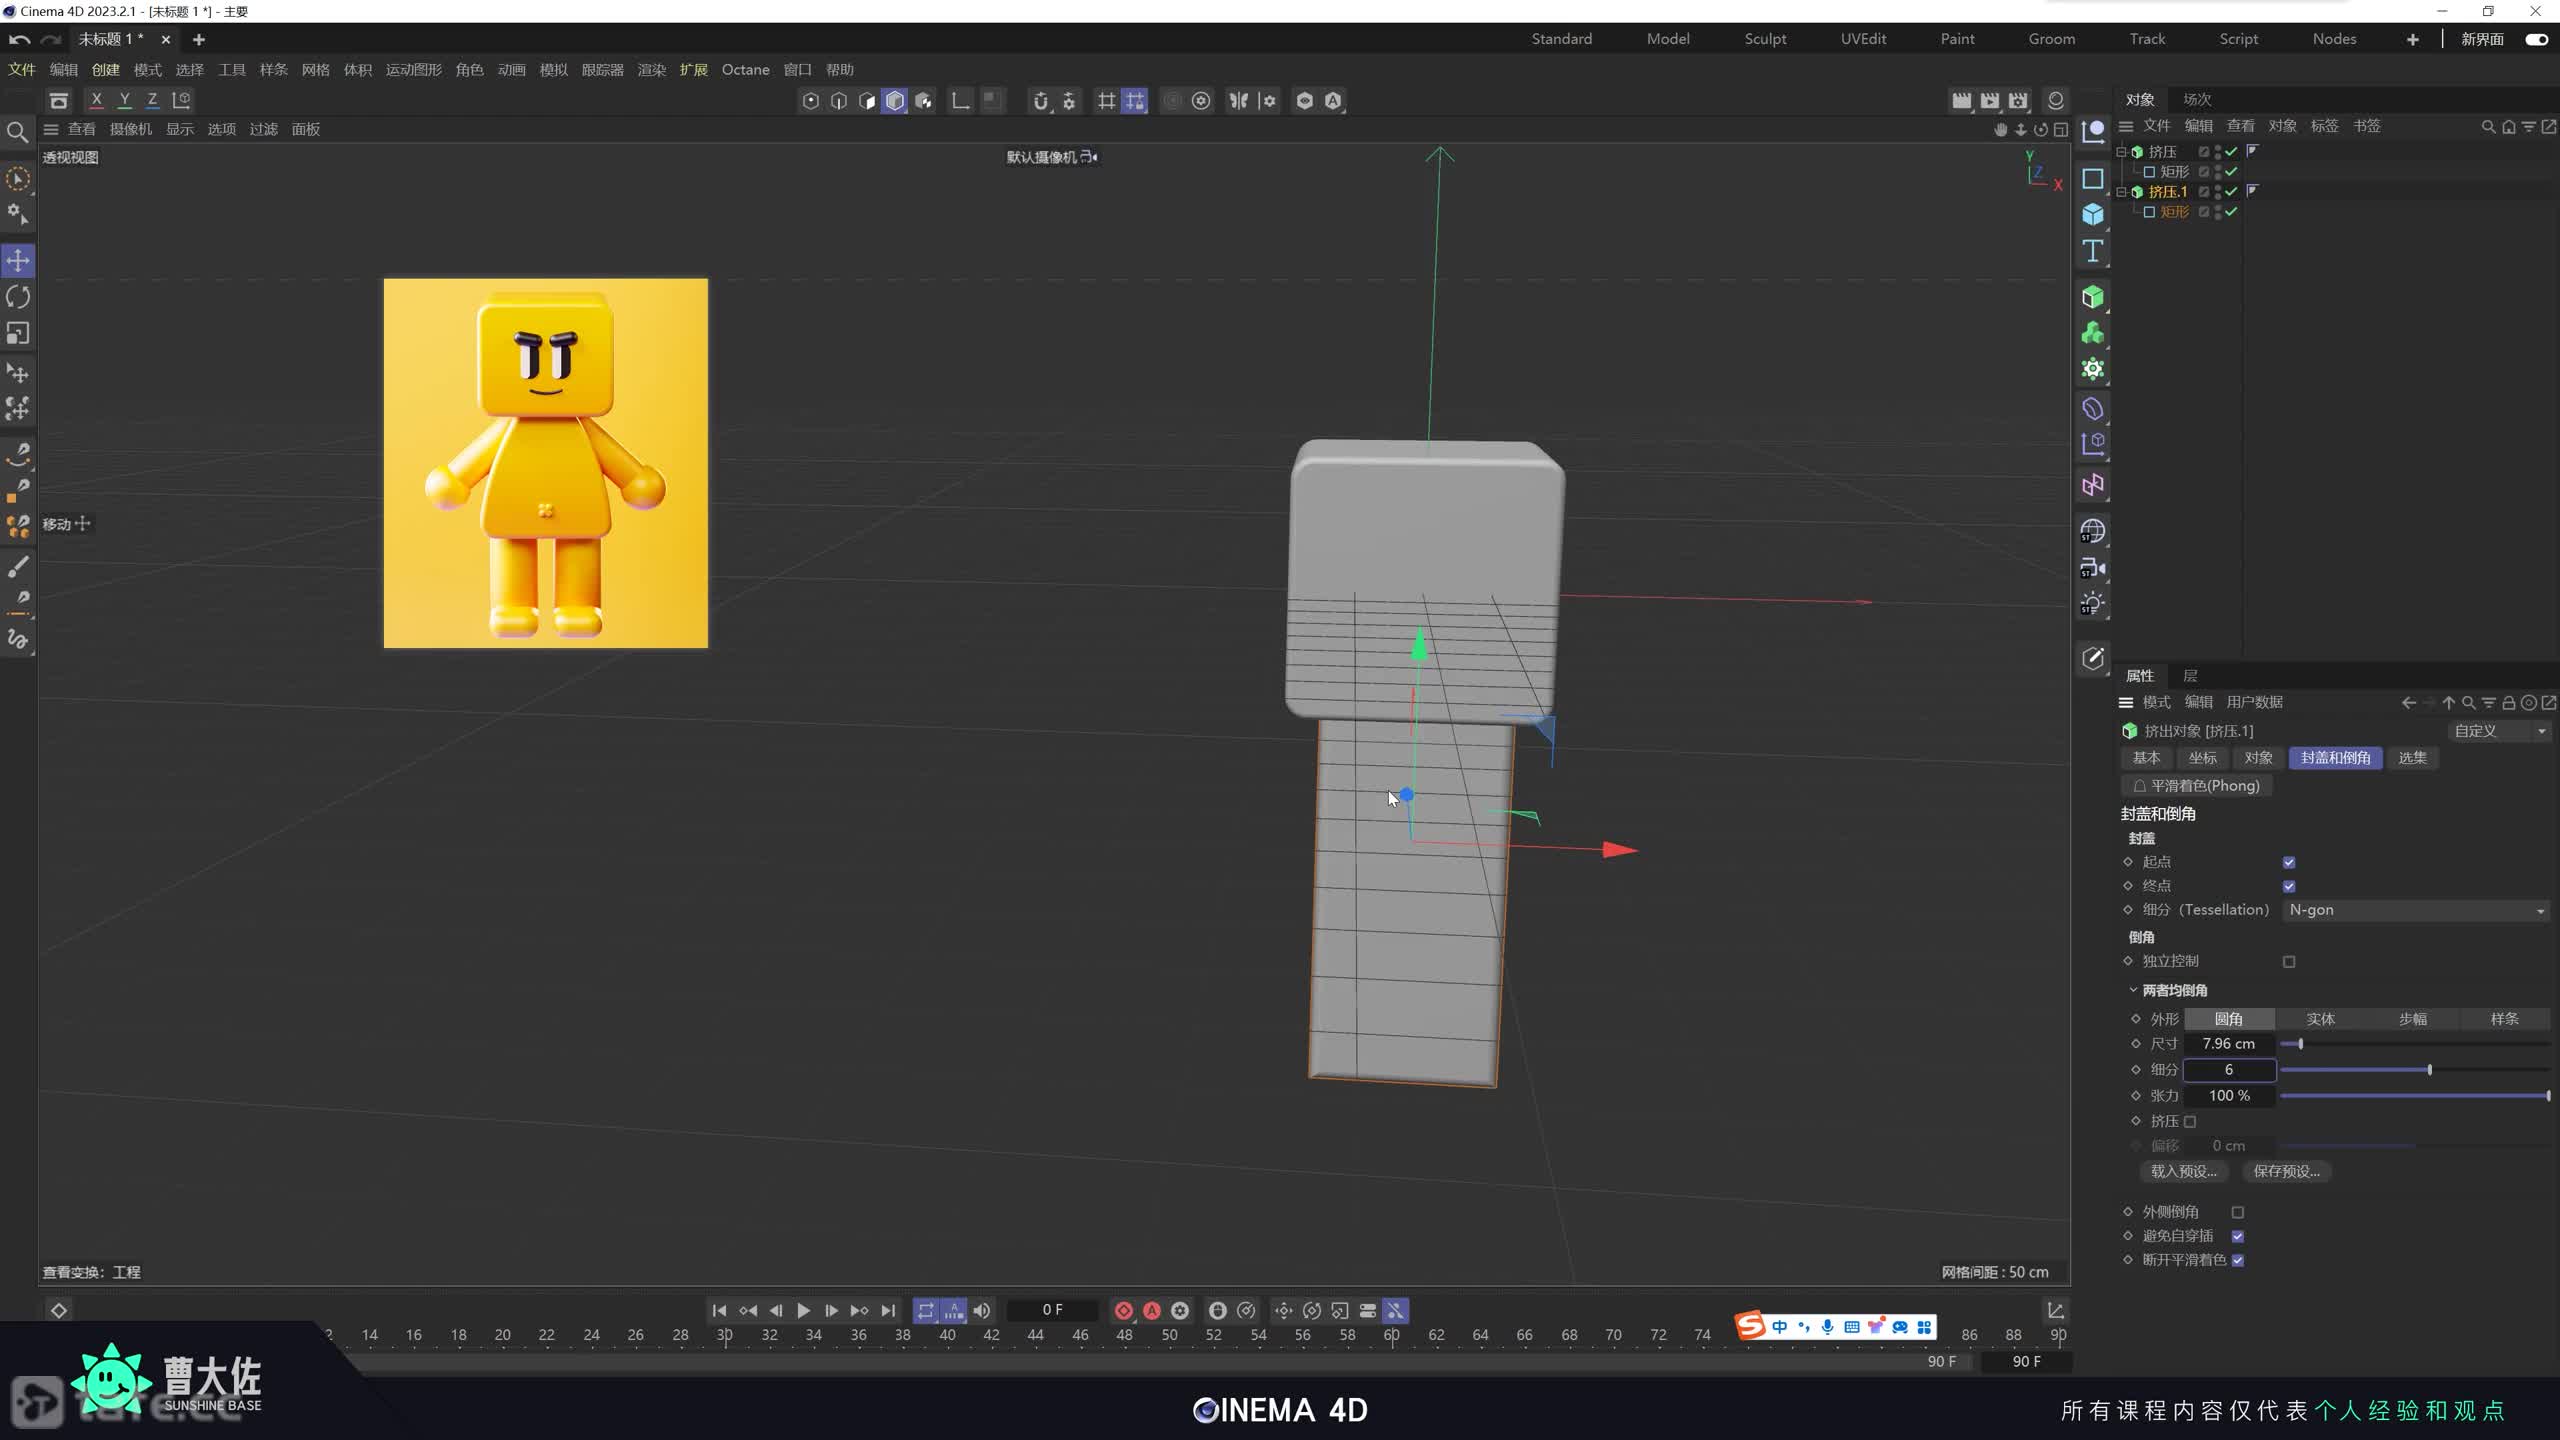Click the Undo arrow icon
Viewport: 2560px width, 1440px height.
coord(19,39)
